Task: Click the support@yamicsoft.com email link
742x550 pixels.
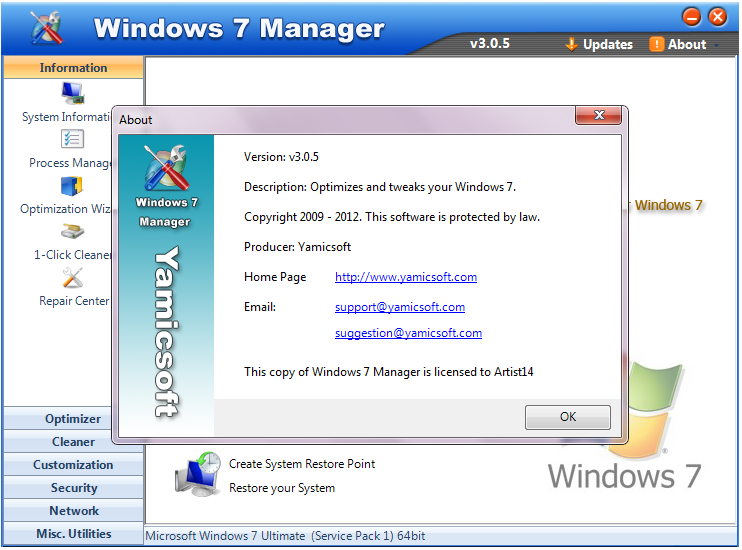Action: click(400, 307)
